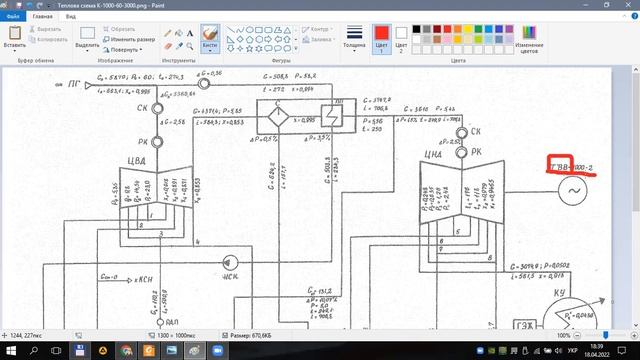640x360 pixels.
Task: Choose the diamond shape
Action: click(240, 40)
